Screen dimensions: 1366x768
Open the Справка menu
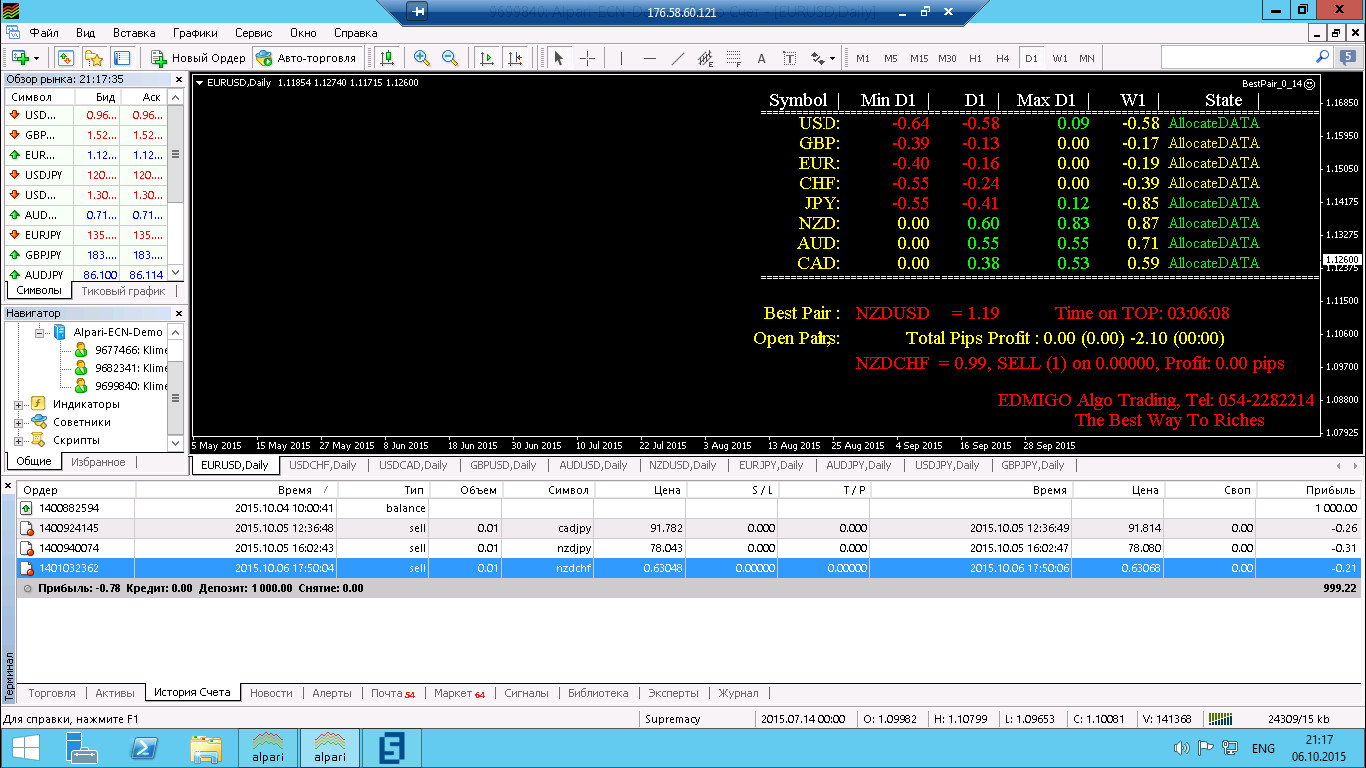[x=355, y=33]
